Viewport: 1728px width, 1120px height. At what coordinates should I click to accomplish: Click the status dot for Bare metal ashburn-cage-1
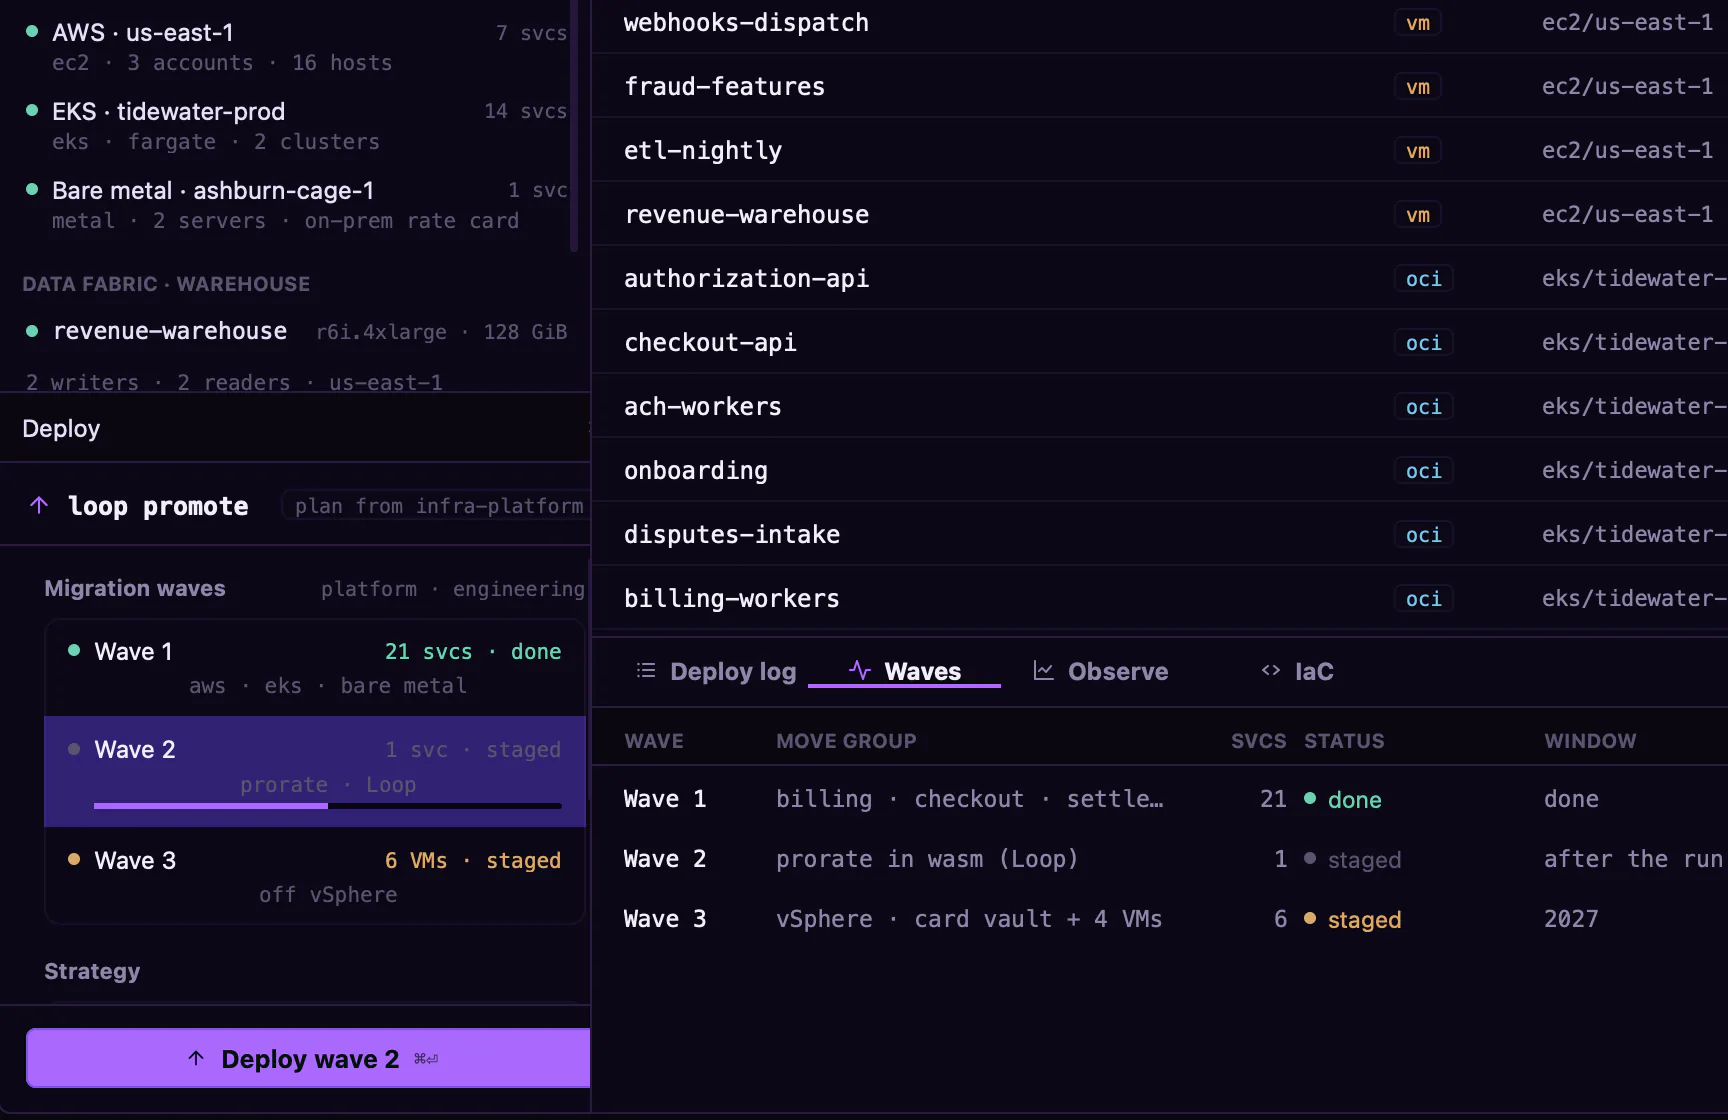(32, 189)
